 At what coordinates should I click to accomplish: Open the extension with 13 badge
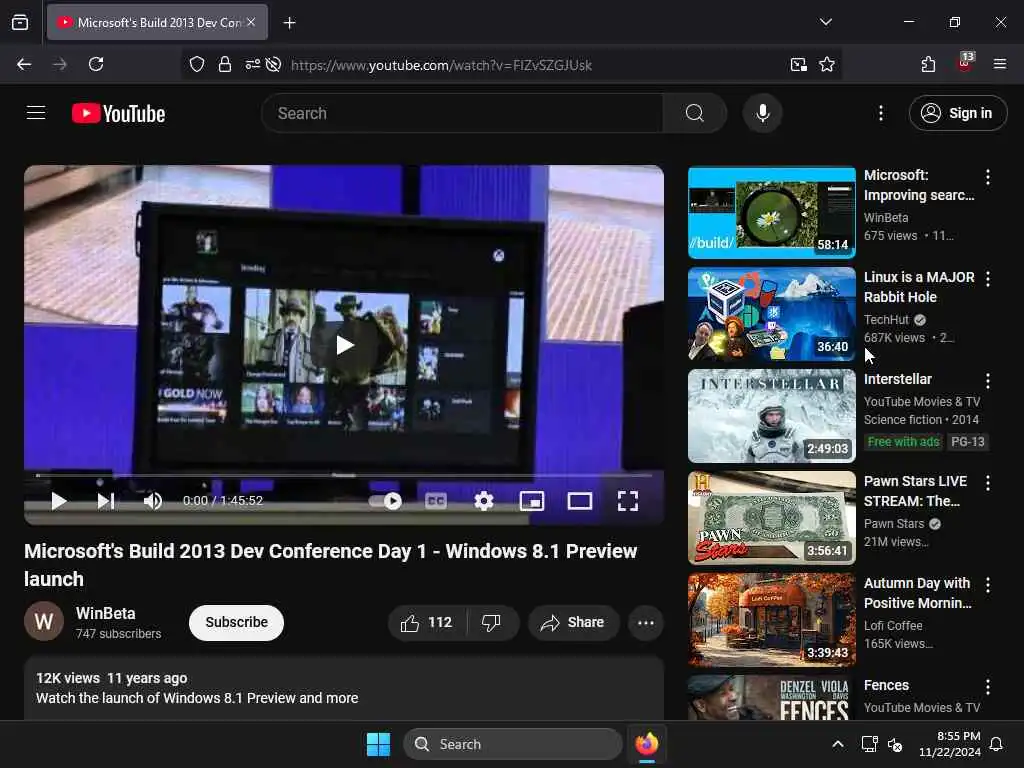point(965,63)
